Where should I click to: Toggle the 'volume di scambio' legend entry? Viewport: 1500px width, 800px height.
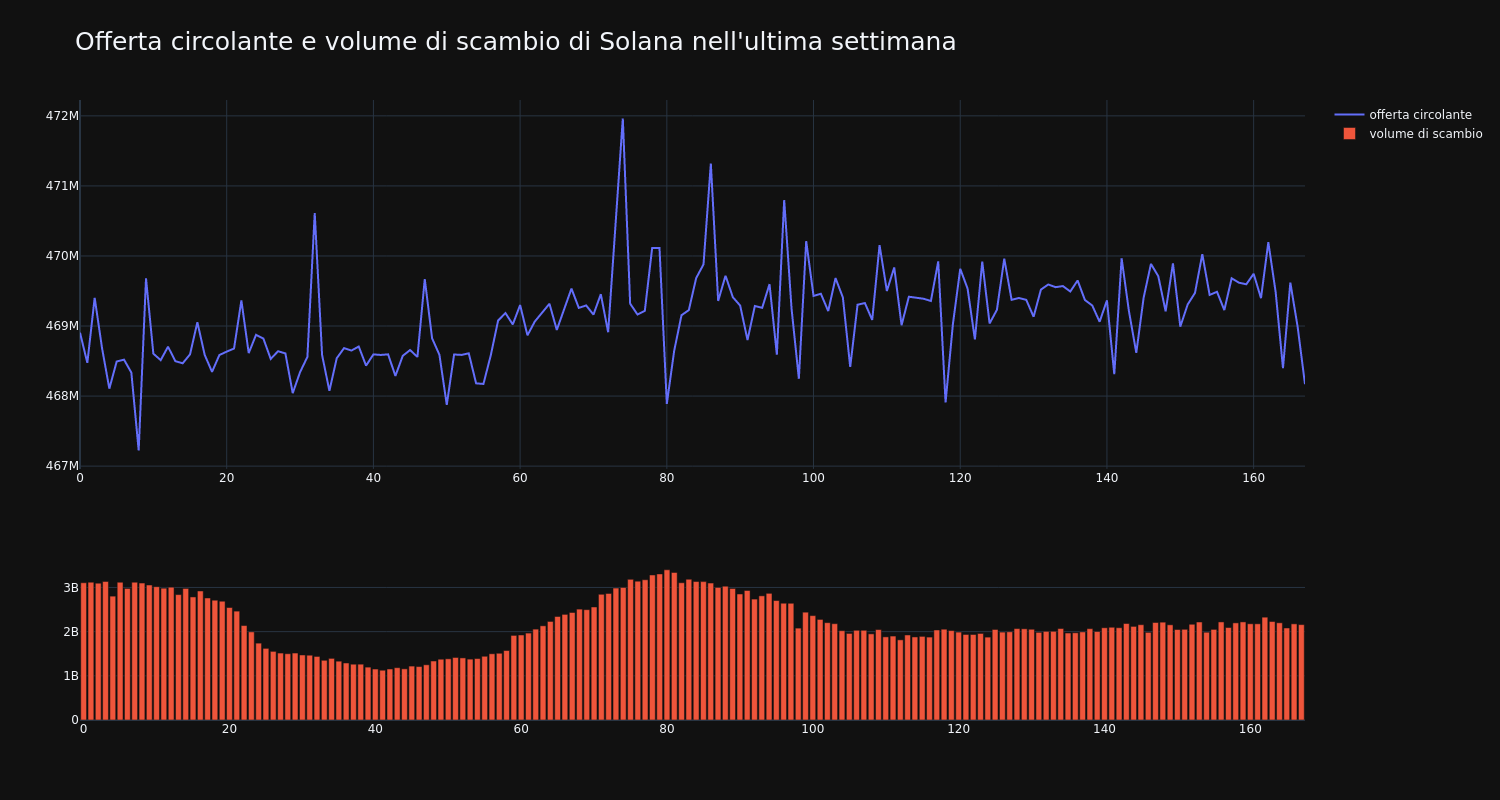point(1409,134)
